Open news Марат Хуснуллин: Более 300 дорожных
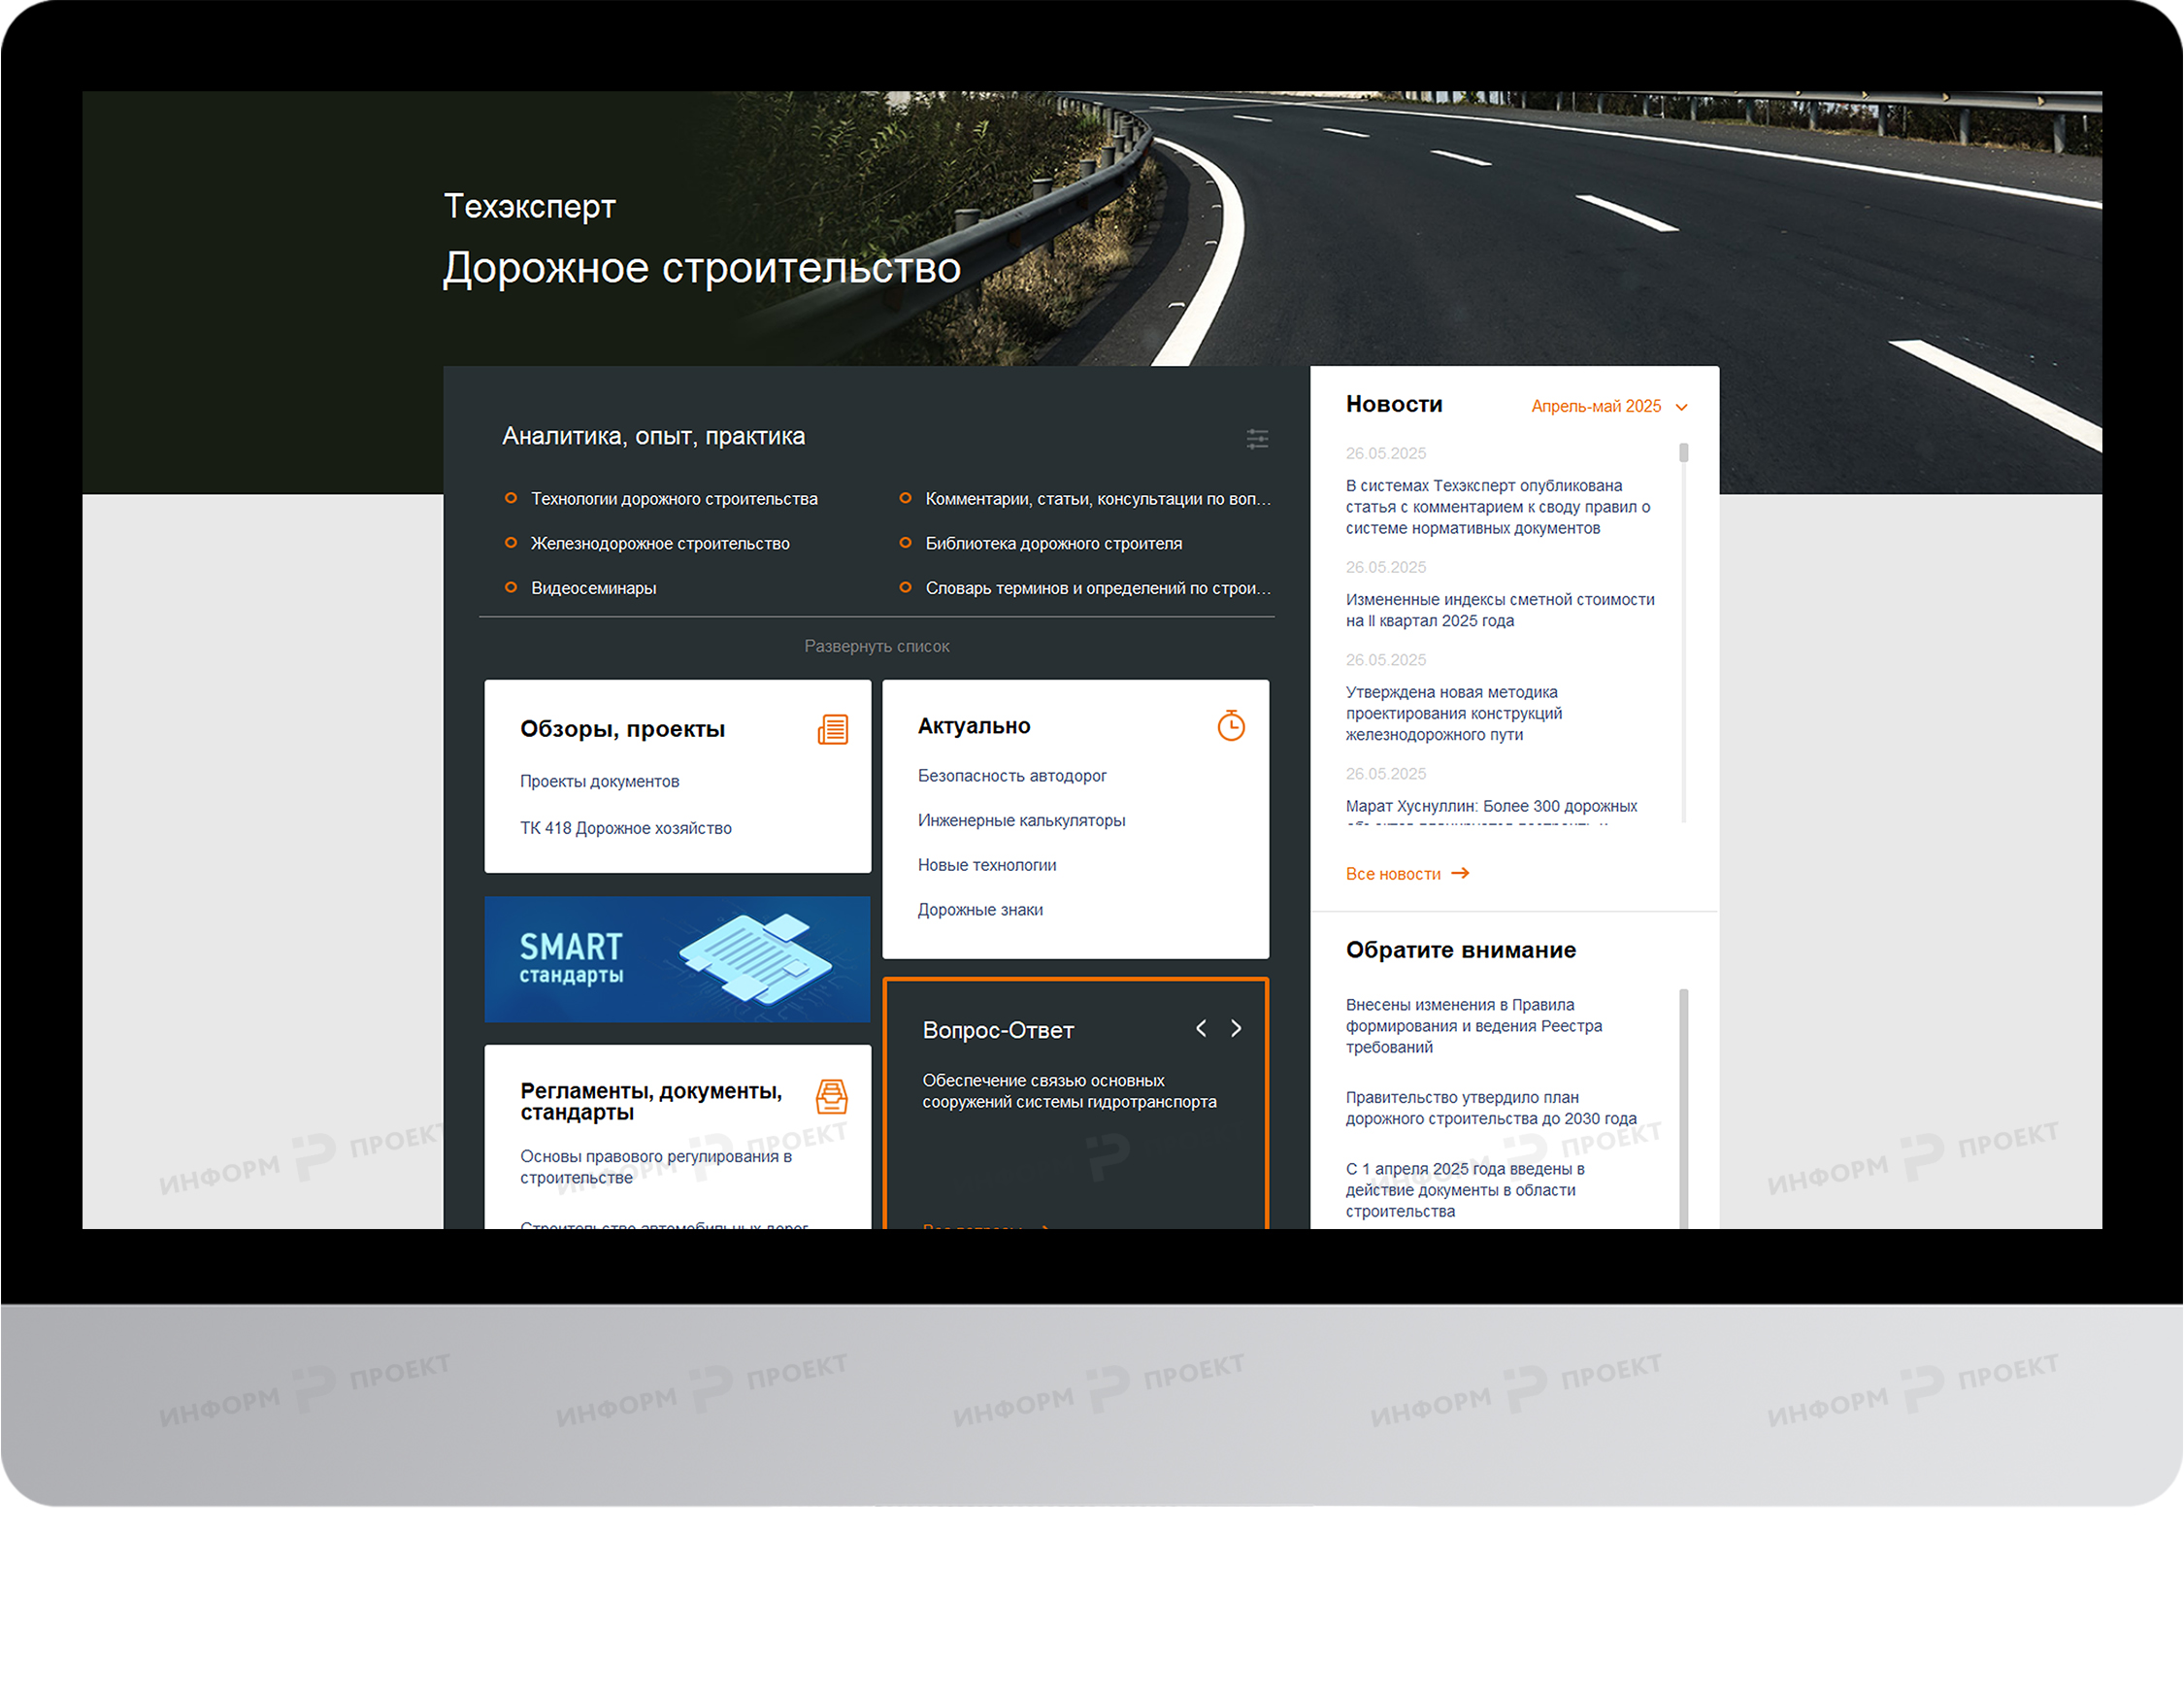 coord(1491,806)
